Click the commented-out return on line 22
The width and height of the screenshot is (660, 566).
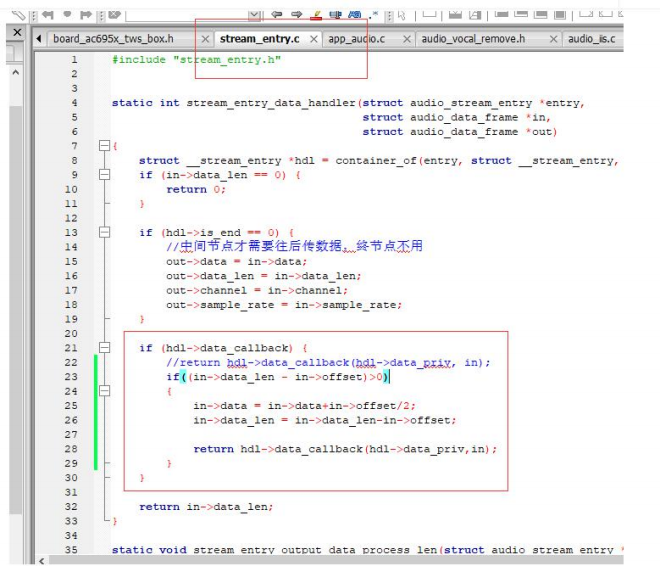tap(328, 363)
